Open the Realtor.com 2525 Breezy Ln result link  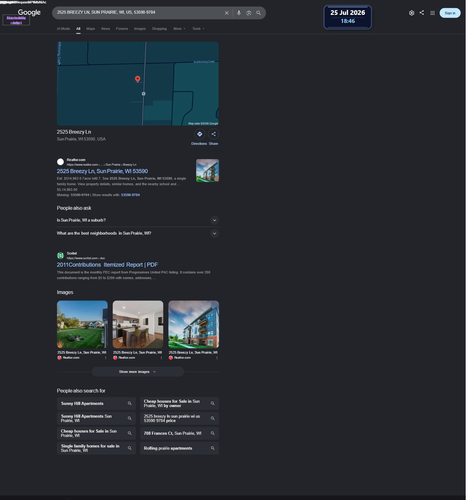click(102, 171)
